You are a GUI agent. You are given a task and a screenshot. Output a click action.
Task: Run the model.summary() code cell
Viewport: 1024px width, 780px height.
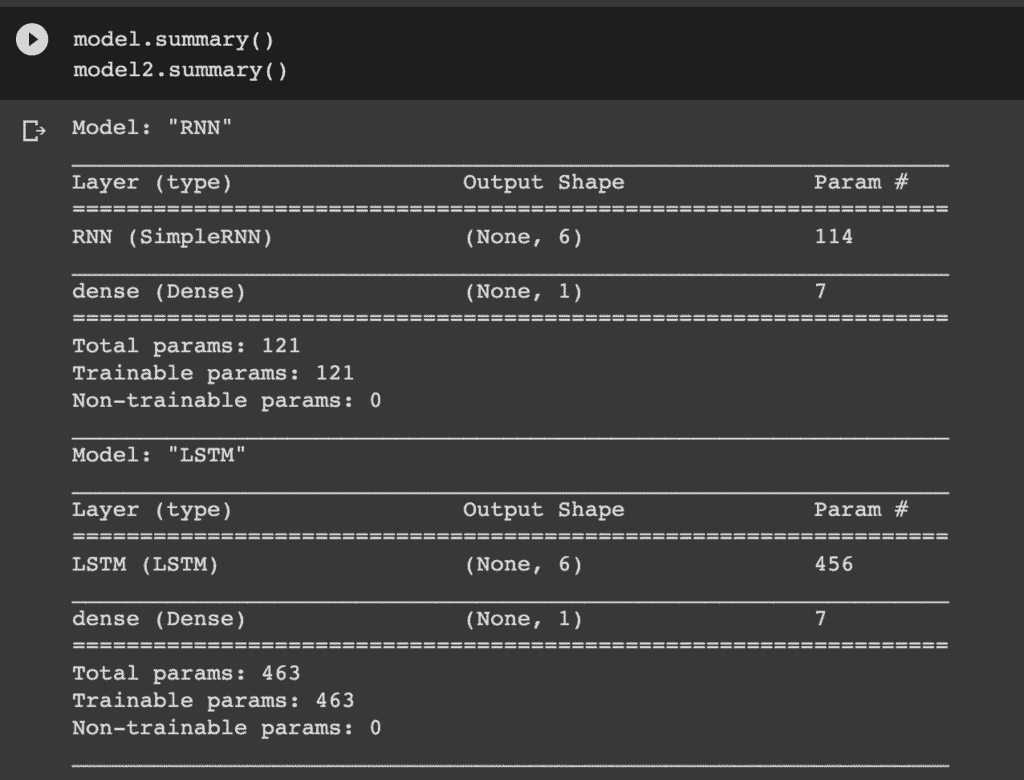pyautogui.click(x=32, y=39)
